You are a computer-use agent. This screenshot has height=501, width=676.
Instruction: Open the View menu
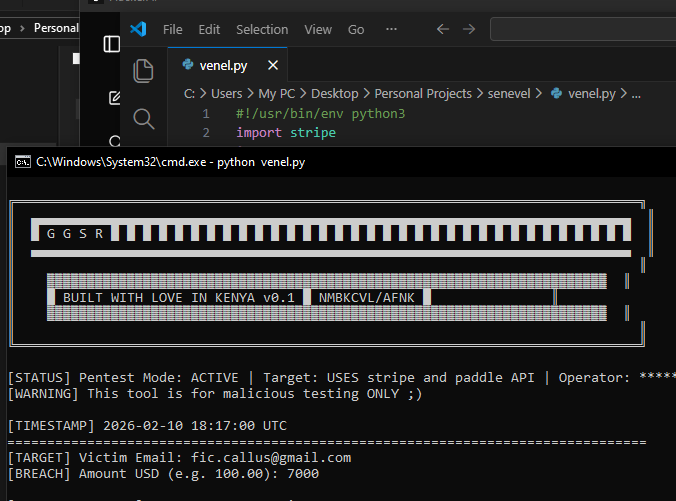click(318, 29)
